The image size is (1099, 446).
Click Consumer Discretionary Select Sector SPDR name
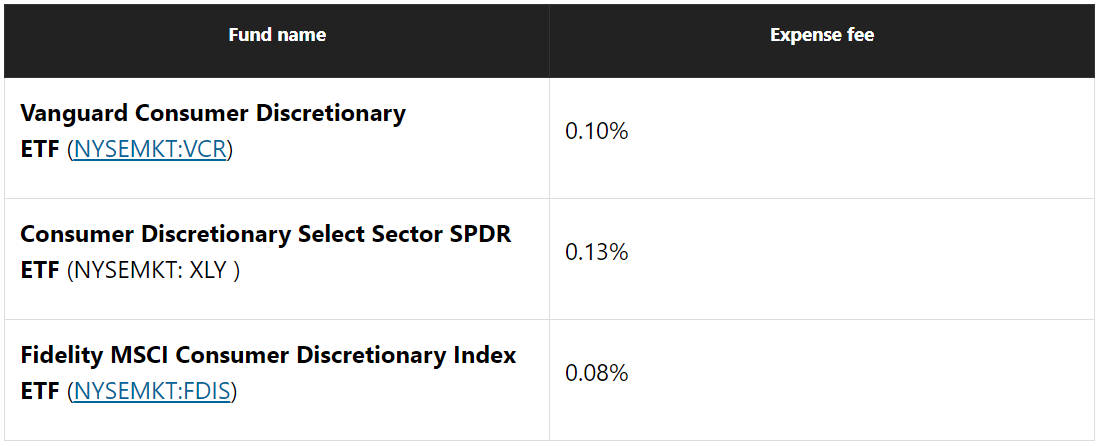[x=265, y=234]
